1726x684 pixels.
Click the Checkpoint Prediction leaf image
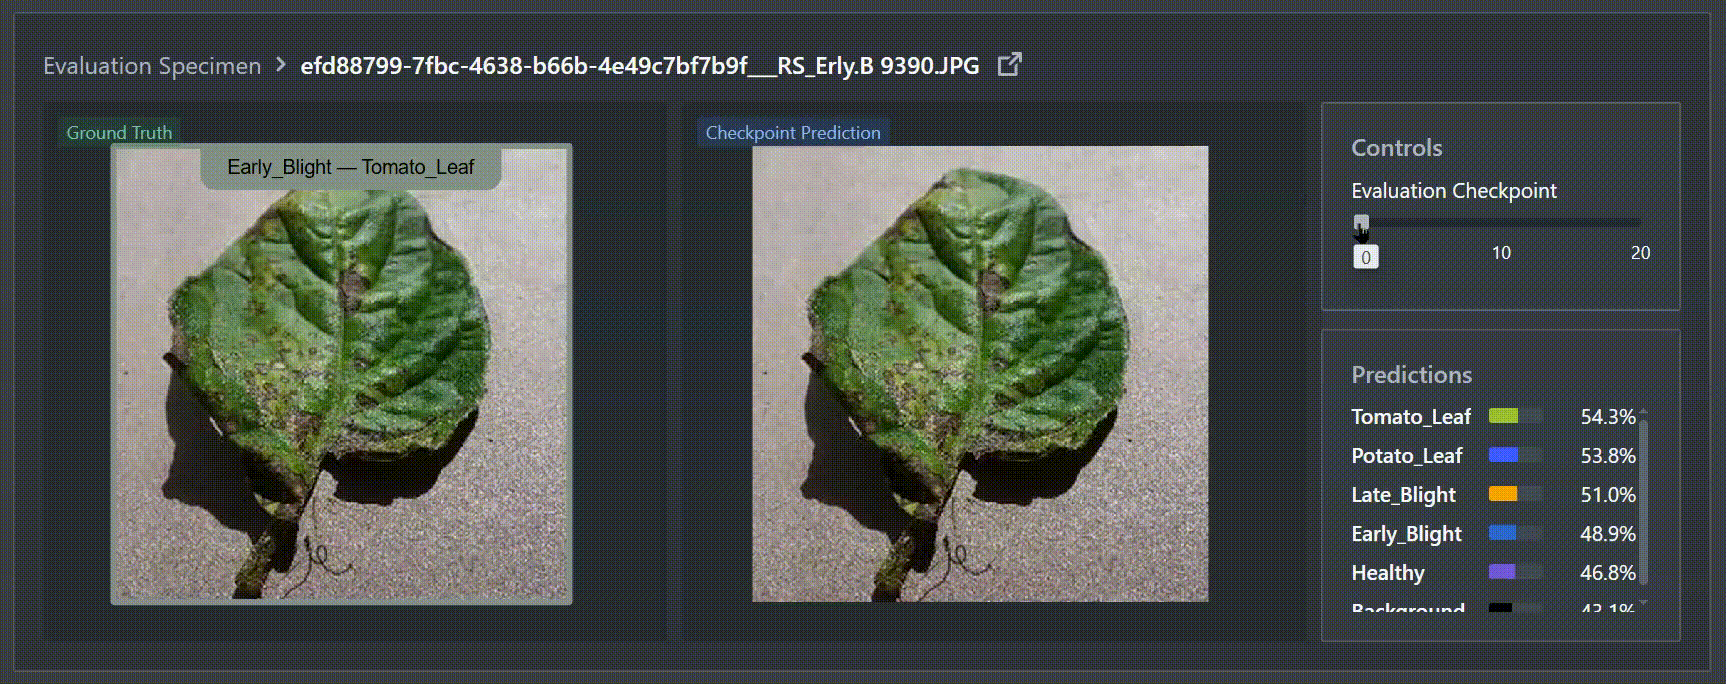980,374
